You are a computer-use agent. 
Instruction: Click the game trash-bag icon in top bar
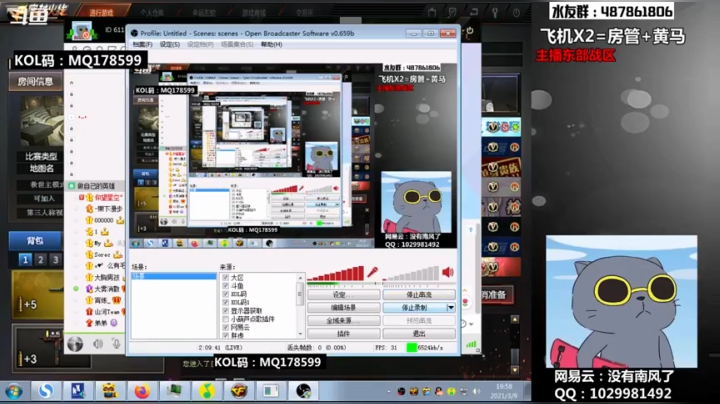tap(432, 12)
